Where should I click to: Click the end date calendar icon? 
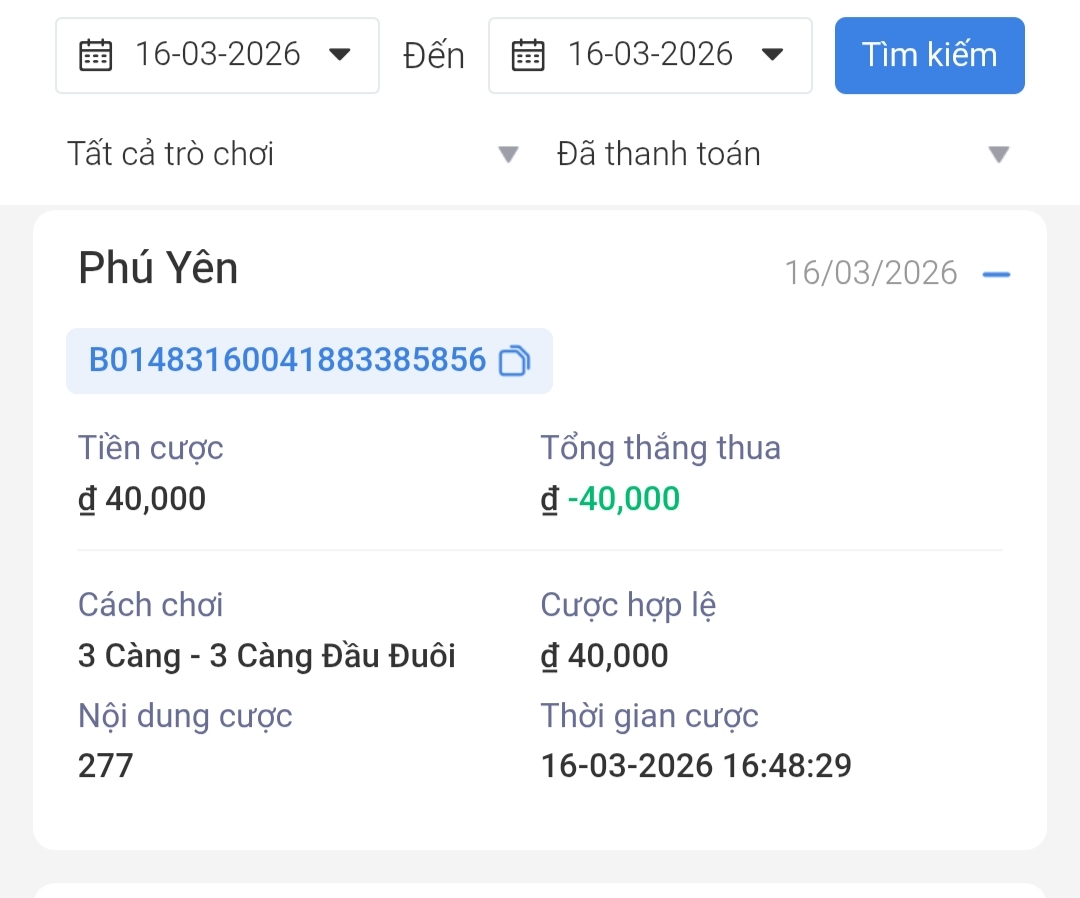click(528, 55)
